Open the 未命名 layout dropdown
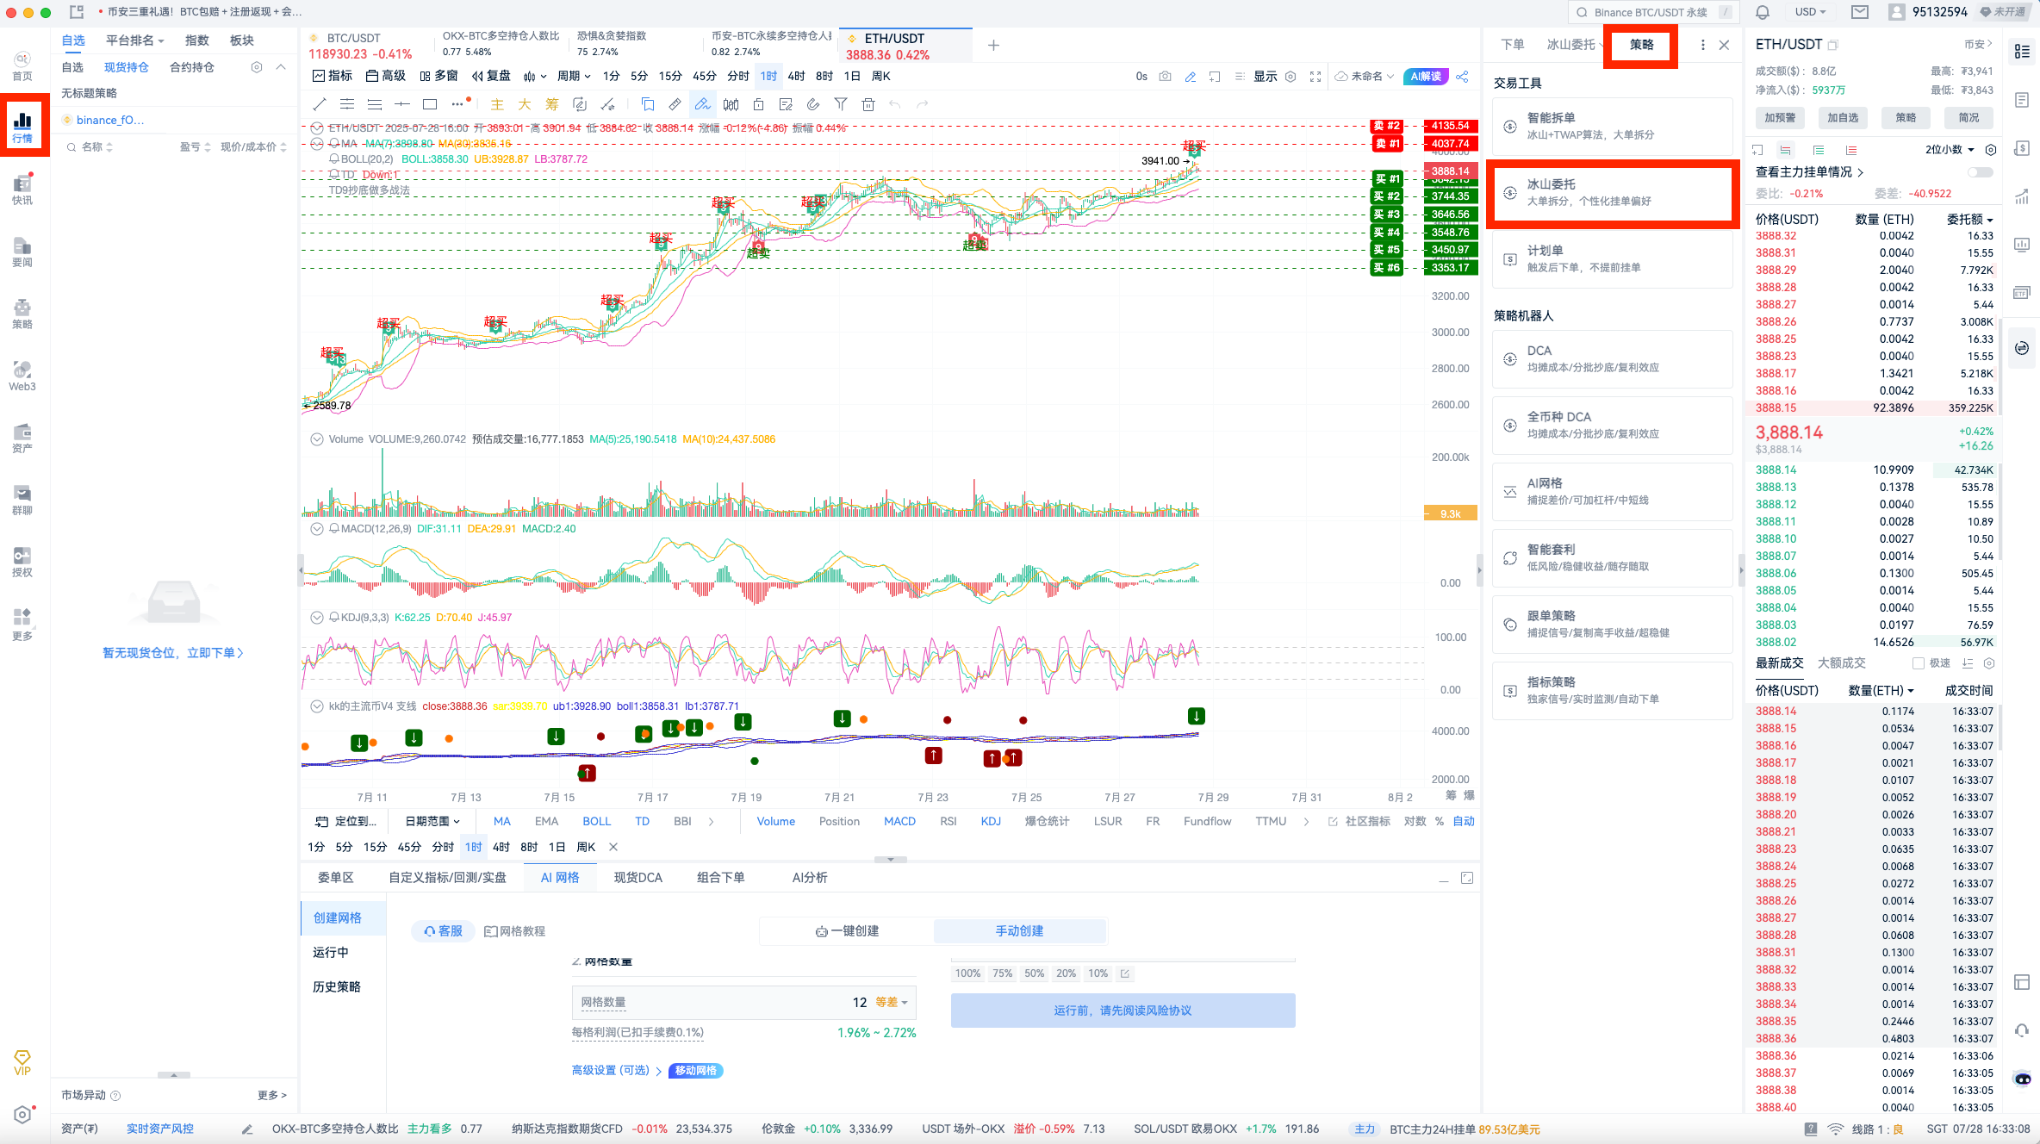The width and height of the screenshot is (2040, 1144). [x=1364, y=76]
